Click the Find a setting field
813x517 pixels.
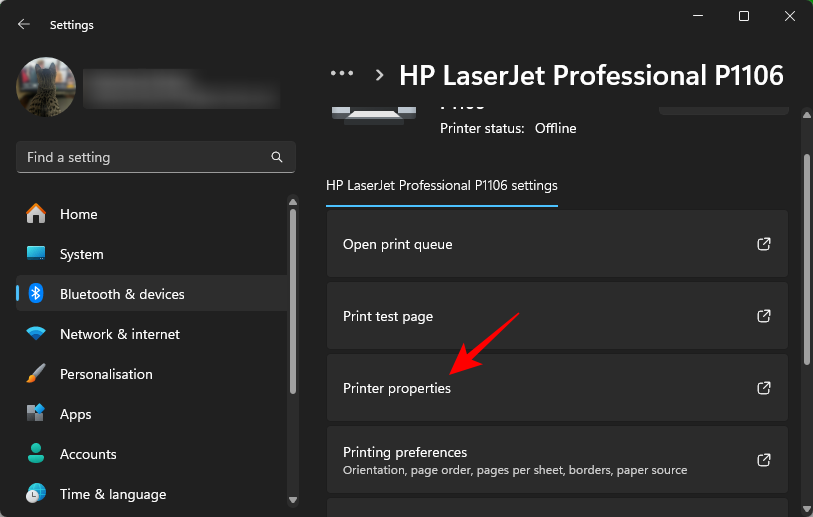point(140,157)
